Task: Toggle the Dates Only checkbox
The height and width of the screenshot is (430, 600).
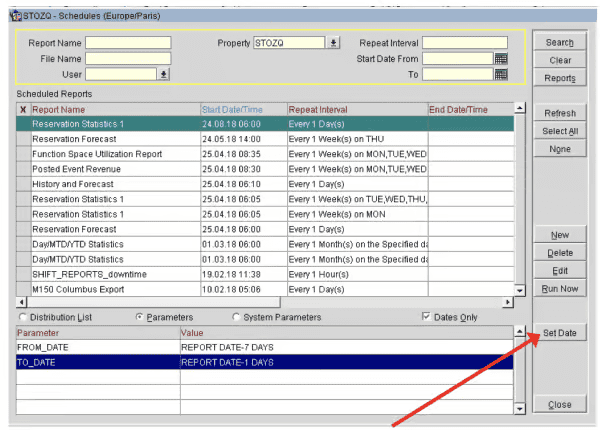Action: (x=427, y=317)
